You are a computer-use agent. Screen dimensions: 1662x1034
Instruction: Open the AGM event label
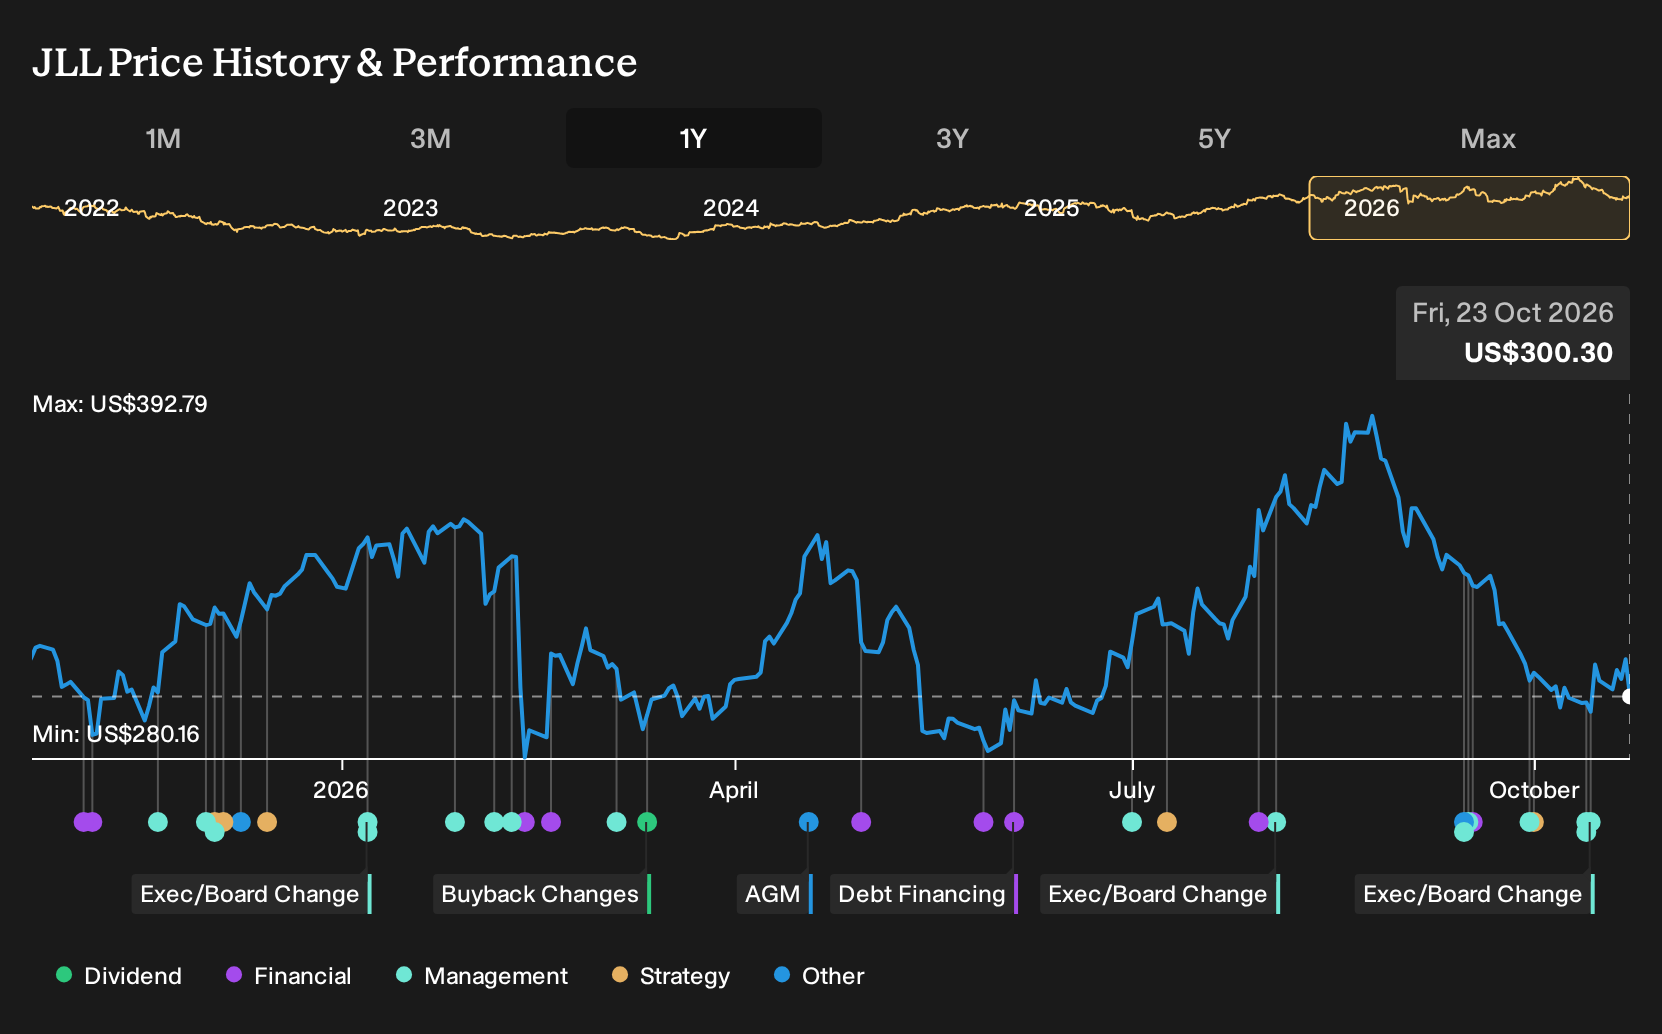click(775, 894)
